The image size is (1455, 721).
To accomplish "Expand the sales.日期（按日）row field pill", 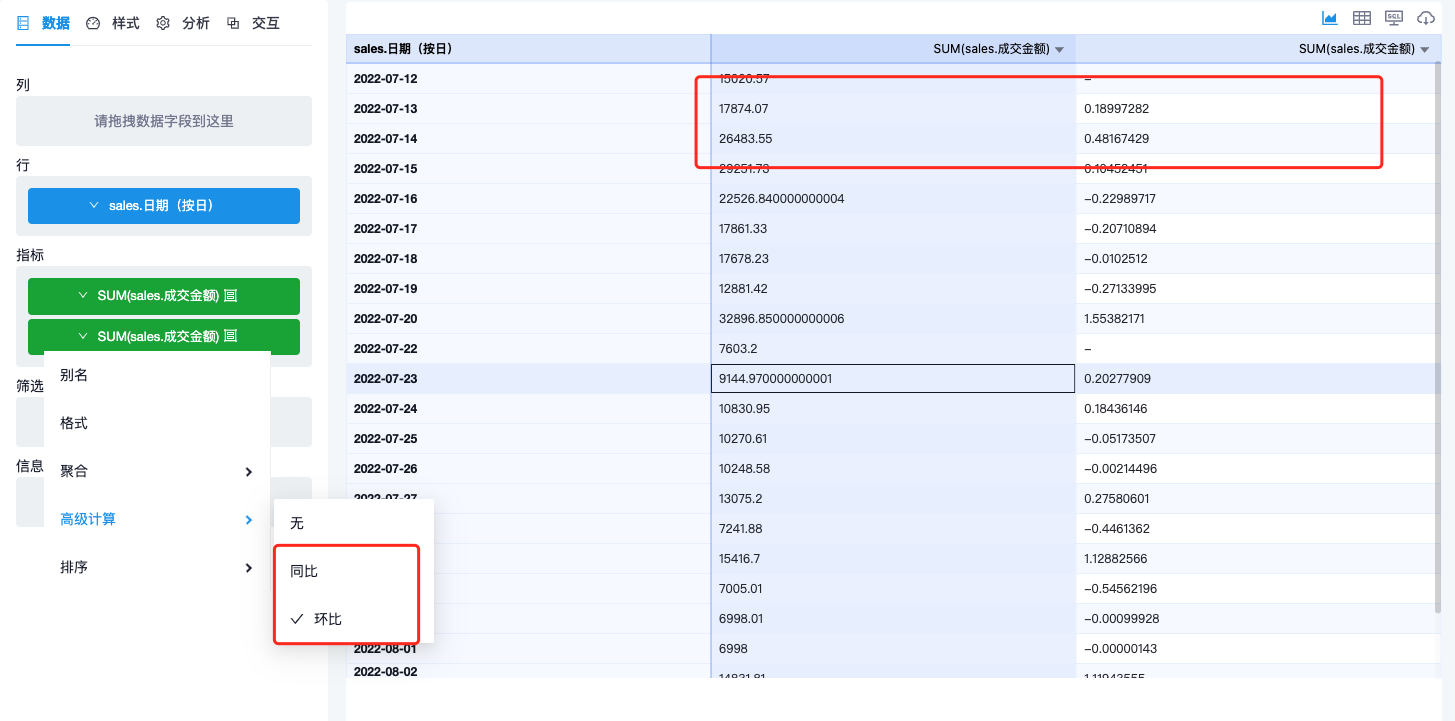I will coord(164,205).
